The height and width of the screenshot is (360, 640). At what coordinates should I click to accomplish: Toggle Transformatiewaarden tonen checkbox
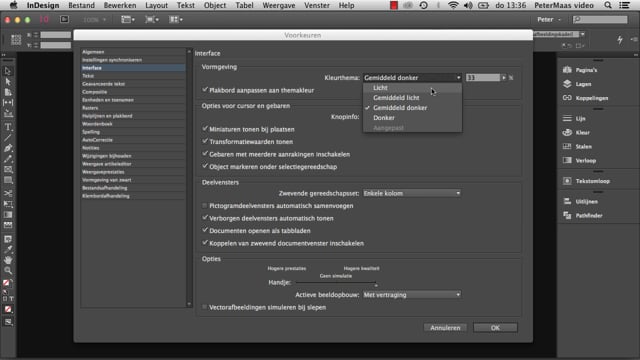click(205, 141)
